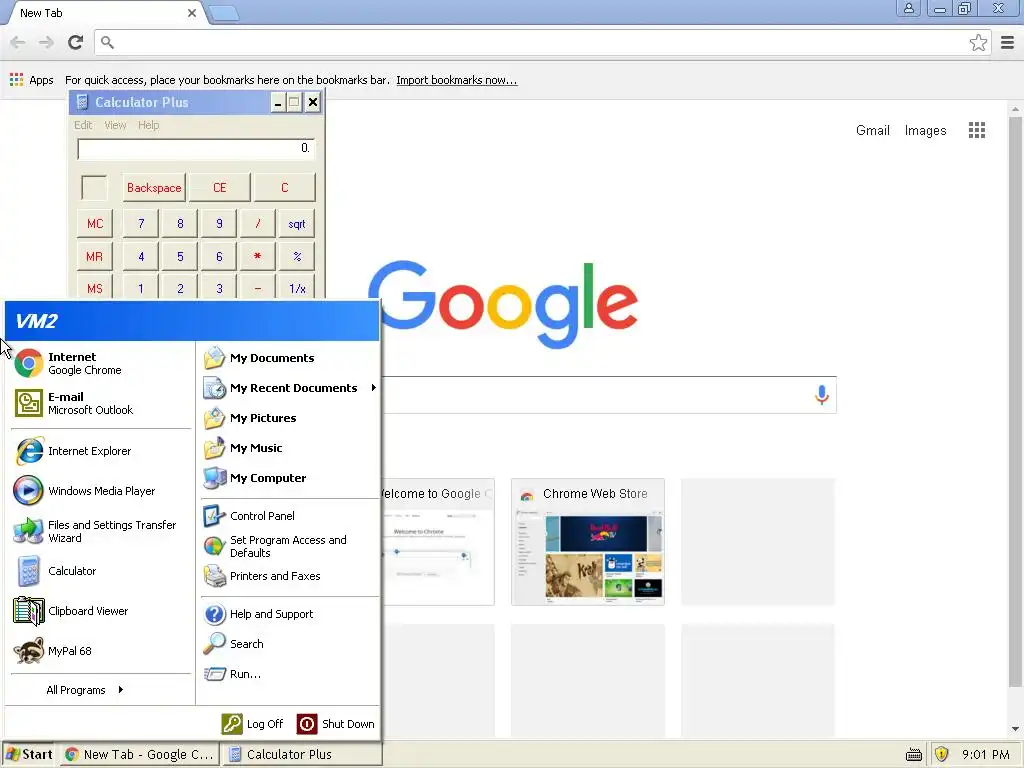Viewport: 1024px width, 768px height.
Task: Open Google Chrome from Start menu Internet entry
Action: coord(101,363)
